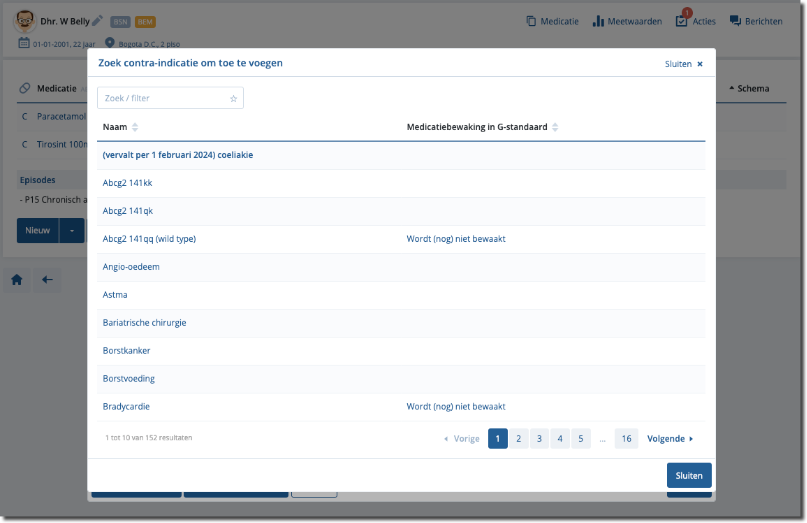The height and width of the screenshot is (523, 807).
Task: Click the patient avatar icon
Action: pyautogui.click(x=24, y=21)
